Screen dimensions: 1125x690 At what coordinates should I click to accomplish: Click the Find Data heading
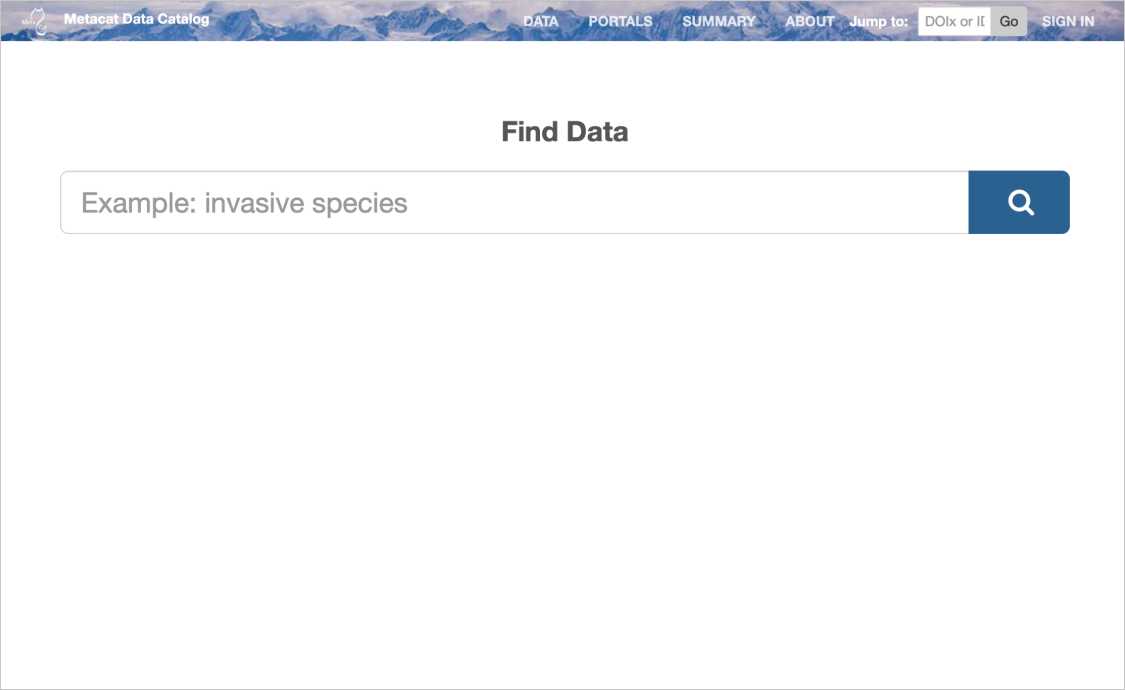564,132
